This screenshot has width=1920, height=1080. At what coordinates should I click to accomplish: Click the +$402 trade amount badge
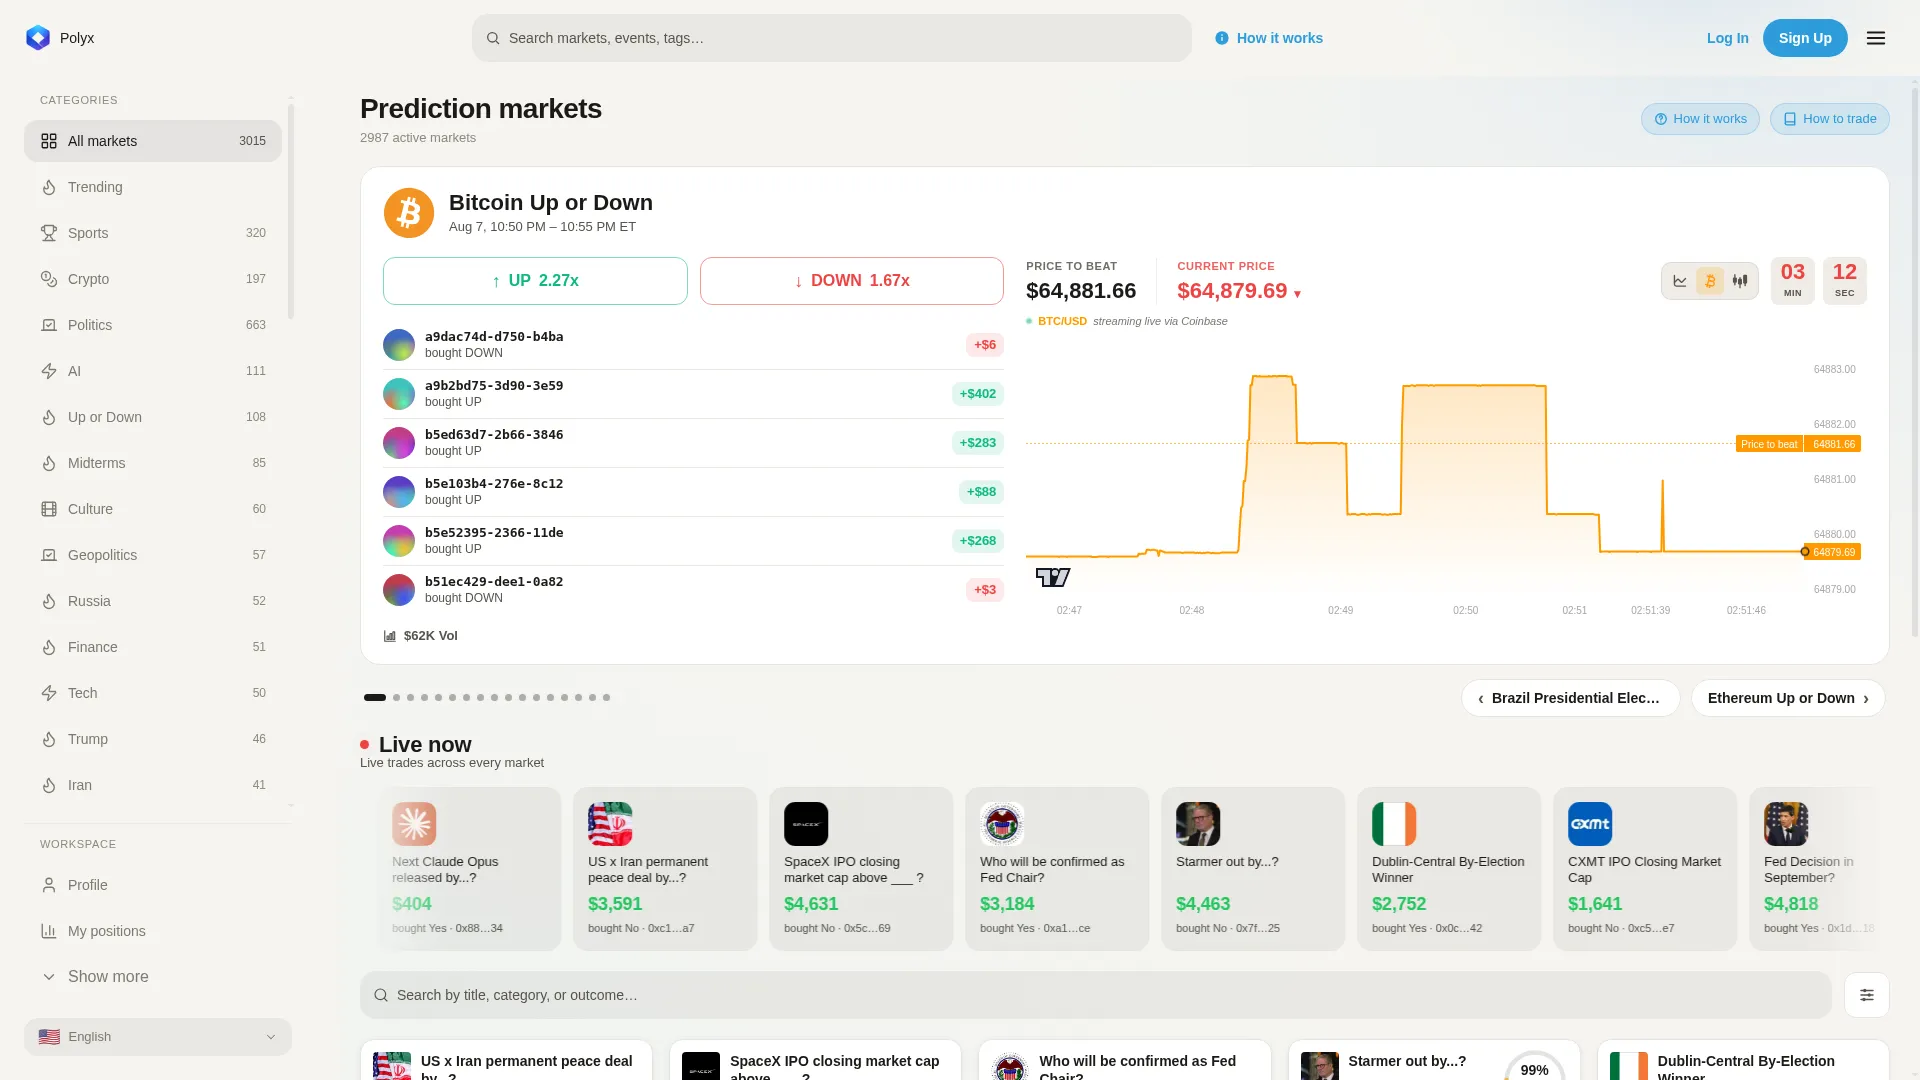(978, 394)
